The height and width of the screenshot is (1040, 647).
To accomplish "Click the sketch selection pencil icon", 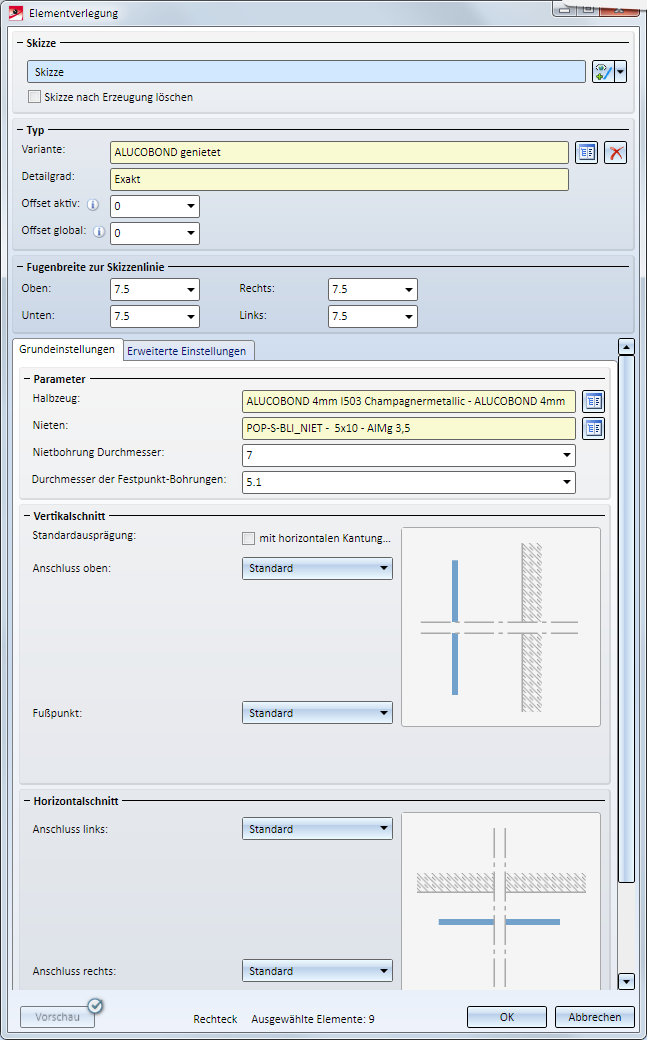I will pyautogui.click(x=603, y=72).
